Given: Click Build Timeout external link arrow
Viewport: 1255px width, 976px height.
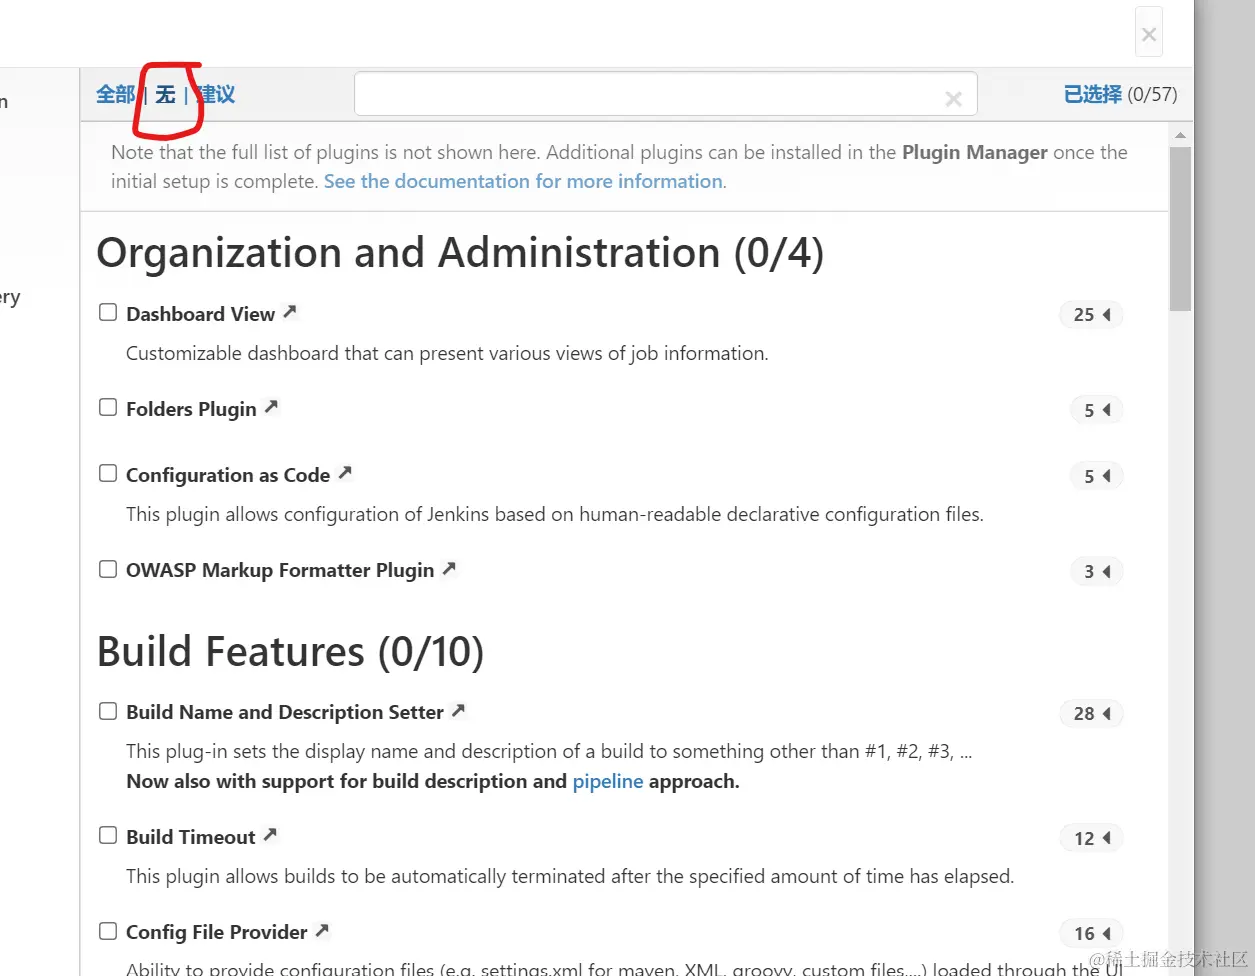Looking at the screenshot, I should click(270, 835).
